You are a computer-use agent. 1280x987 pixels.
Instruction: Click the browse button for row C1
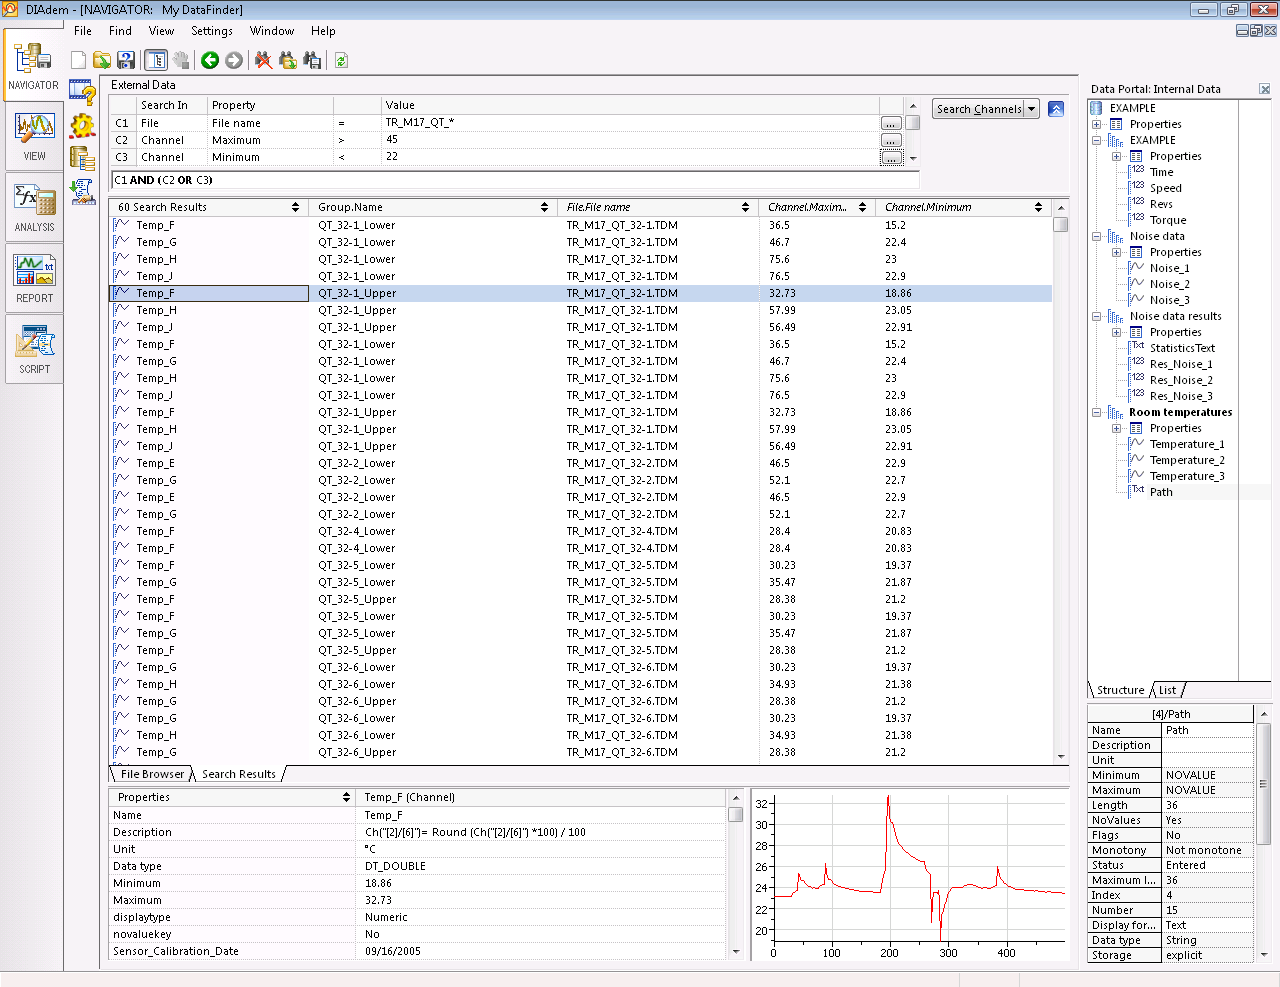[x=891, y=123]
